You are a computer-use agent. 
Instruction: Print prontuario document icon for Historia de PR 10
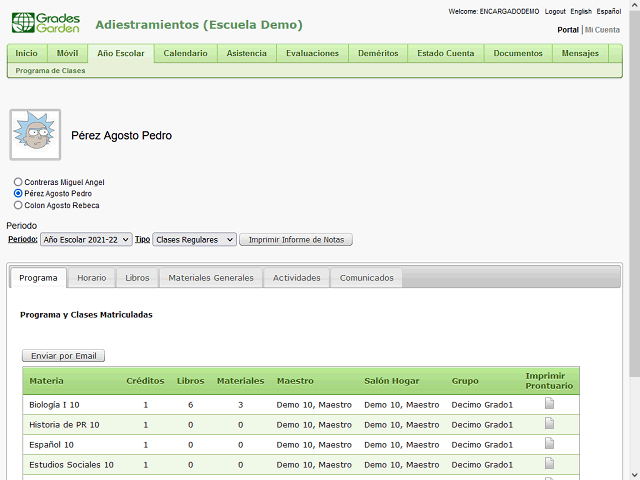pyautogui.click(x=549, y=424)
